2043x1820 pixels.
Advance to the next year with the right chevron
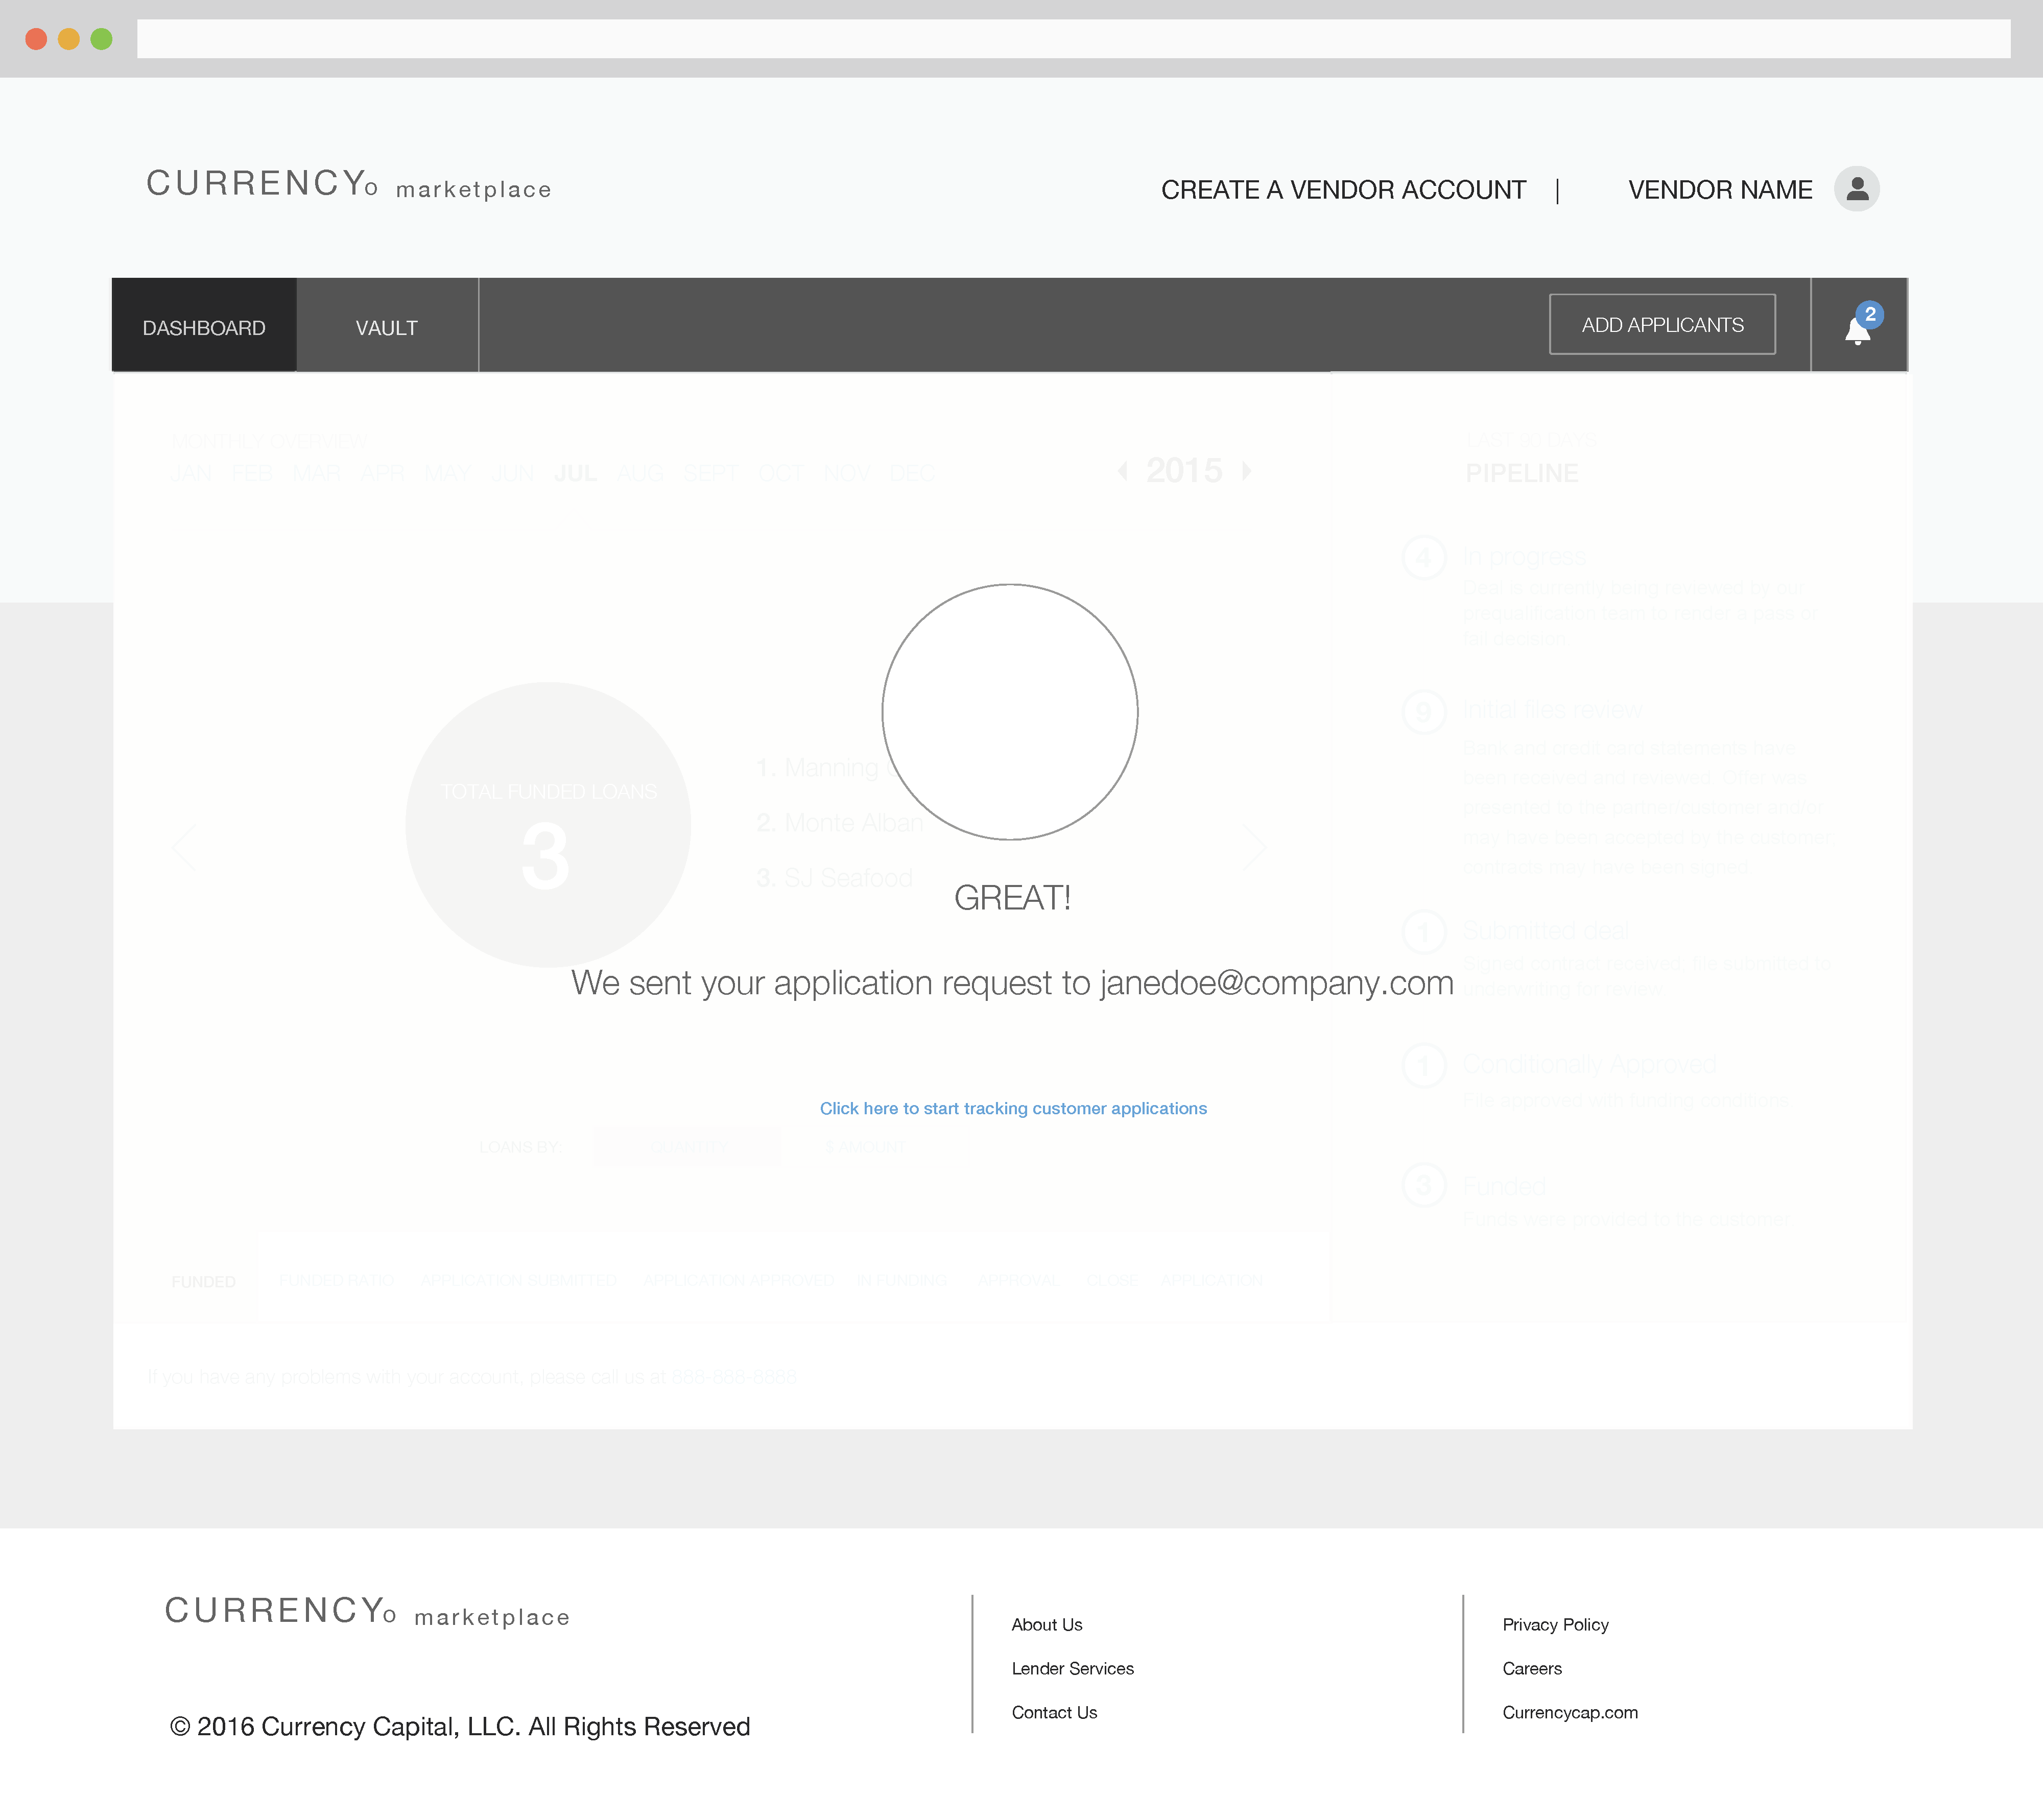(1246, 470)
